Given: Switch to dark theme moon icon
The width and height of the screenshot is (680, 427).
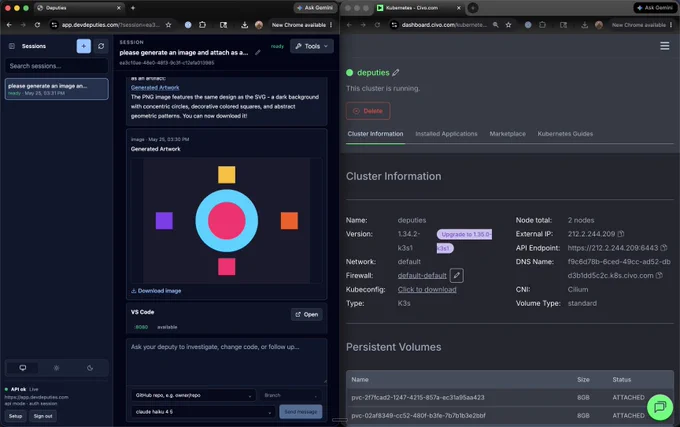Looking at the screenshot, I should coord(90,368).
